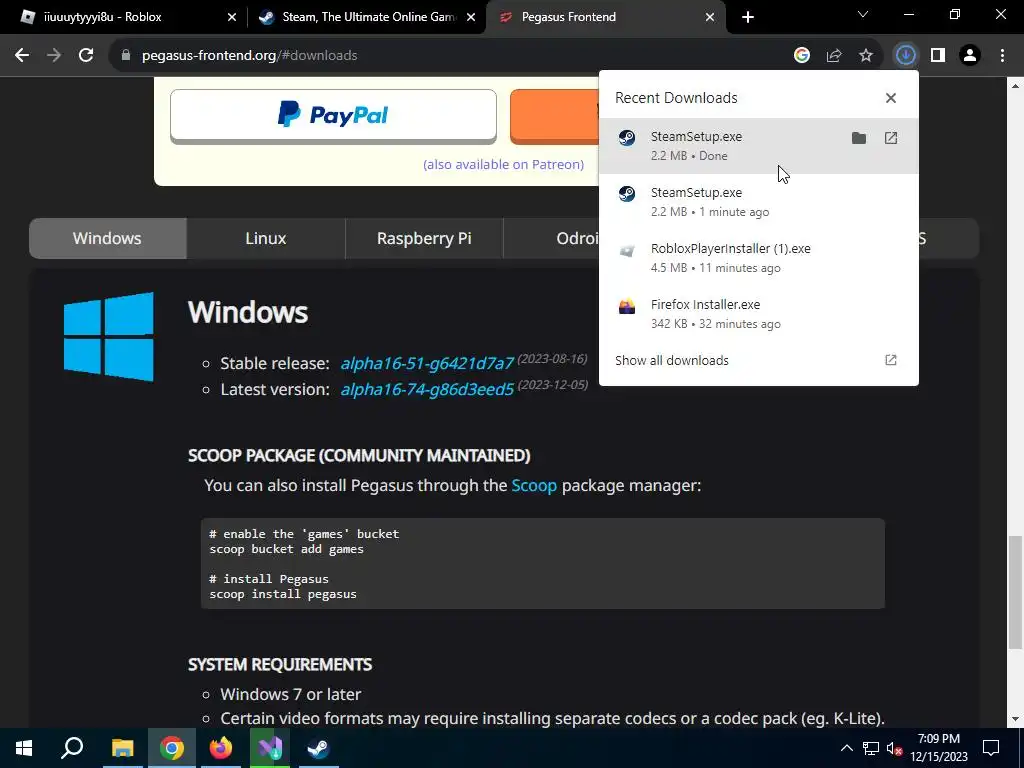Viewport: 1024px width, 768px height.
Task: Select the RobloxPlayerInstaller (1).exe download
Action: (758, 258)
